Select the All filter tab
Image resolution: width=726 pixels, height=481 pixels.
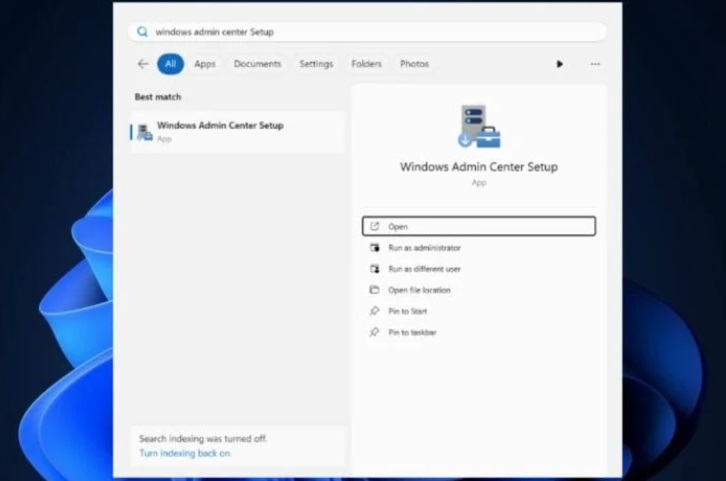[x=170, y=64]
